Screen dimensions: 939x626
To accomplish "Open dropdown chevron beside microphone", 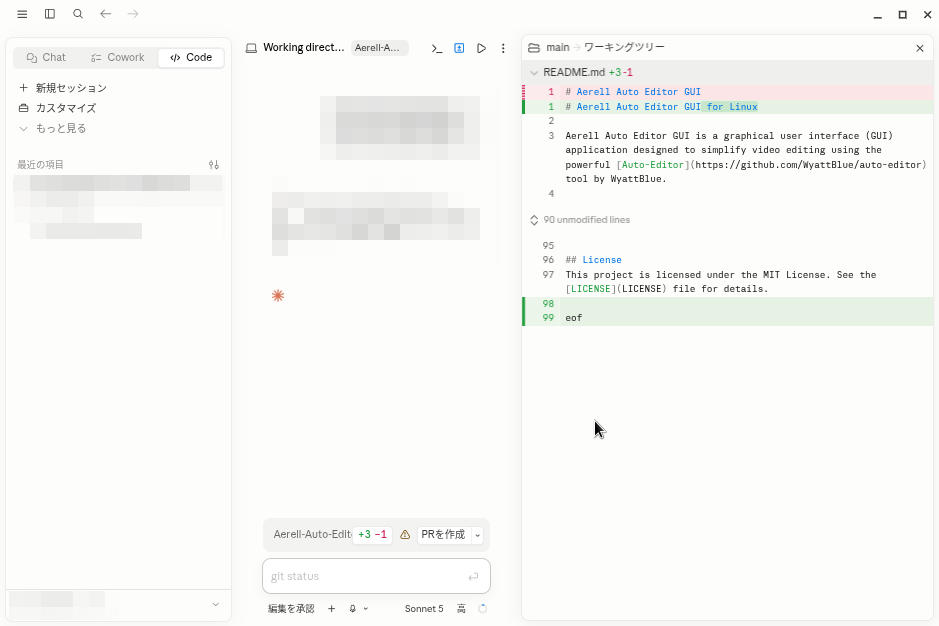I will point(366,609).
